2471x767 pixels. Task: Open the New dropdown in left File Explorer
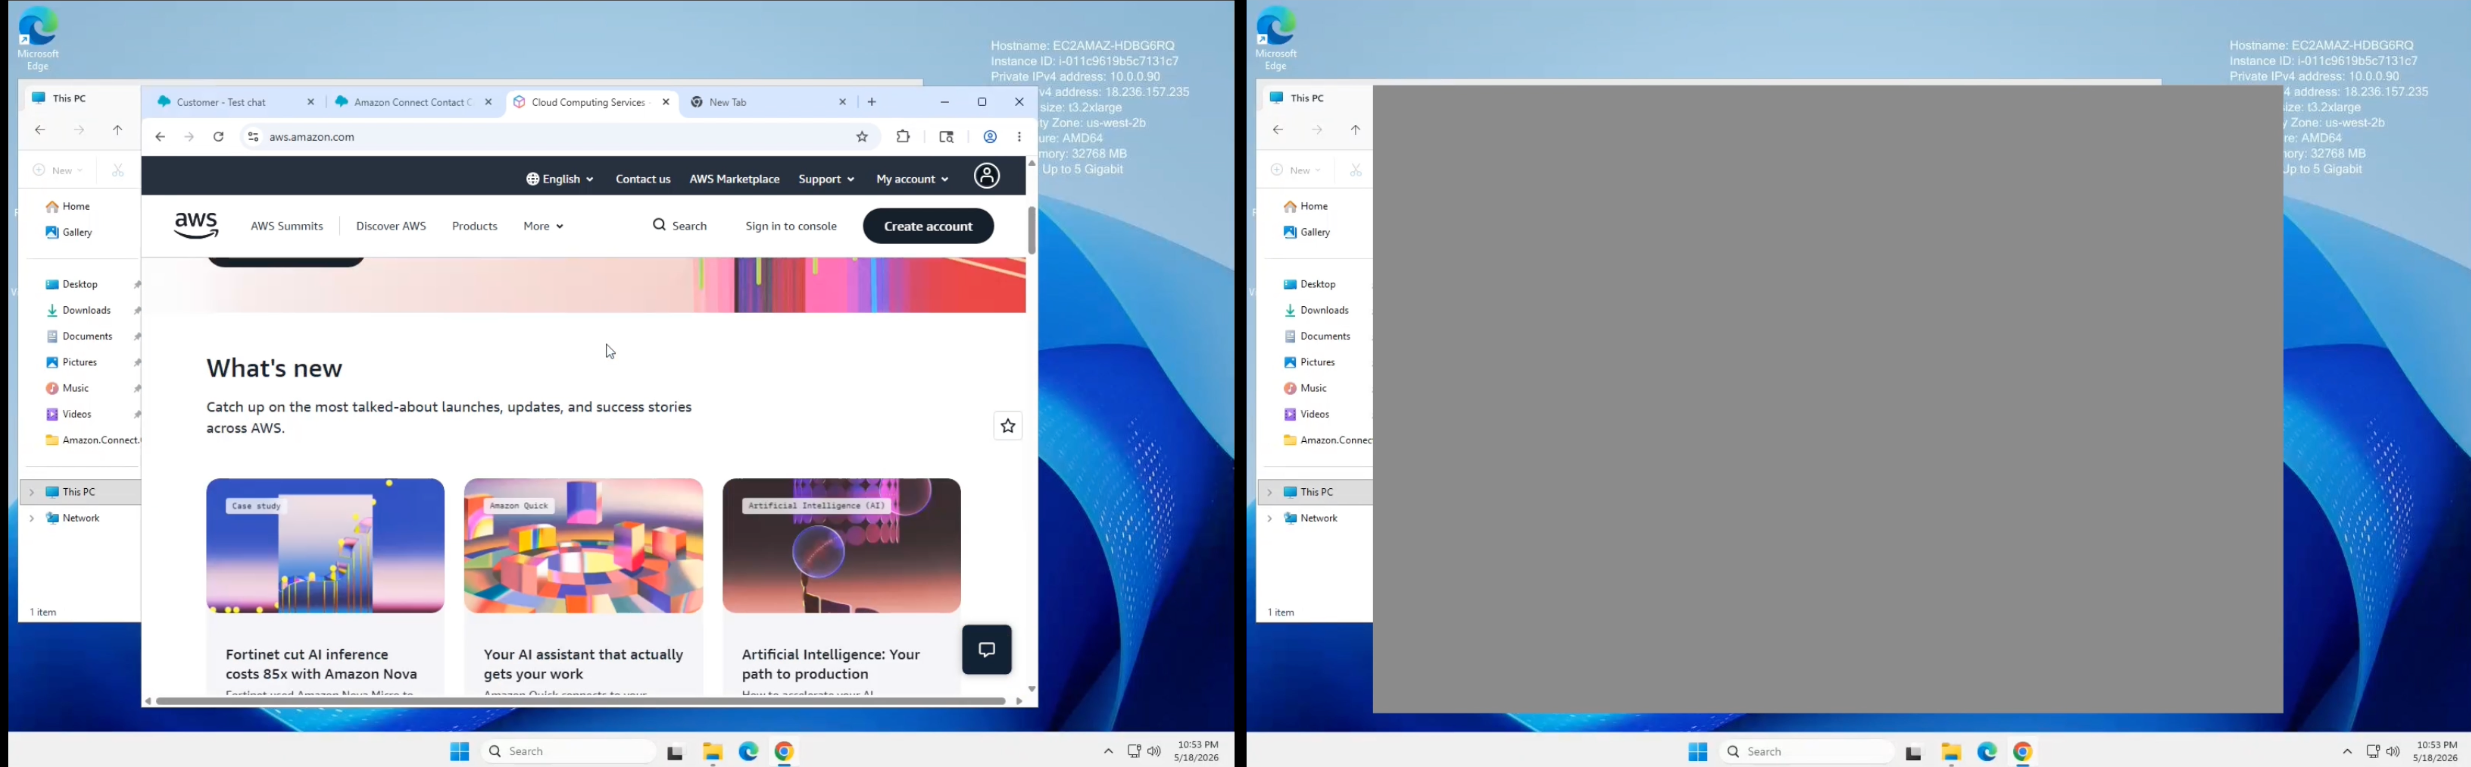pyautogui.click(x=58, y=170)
